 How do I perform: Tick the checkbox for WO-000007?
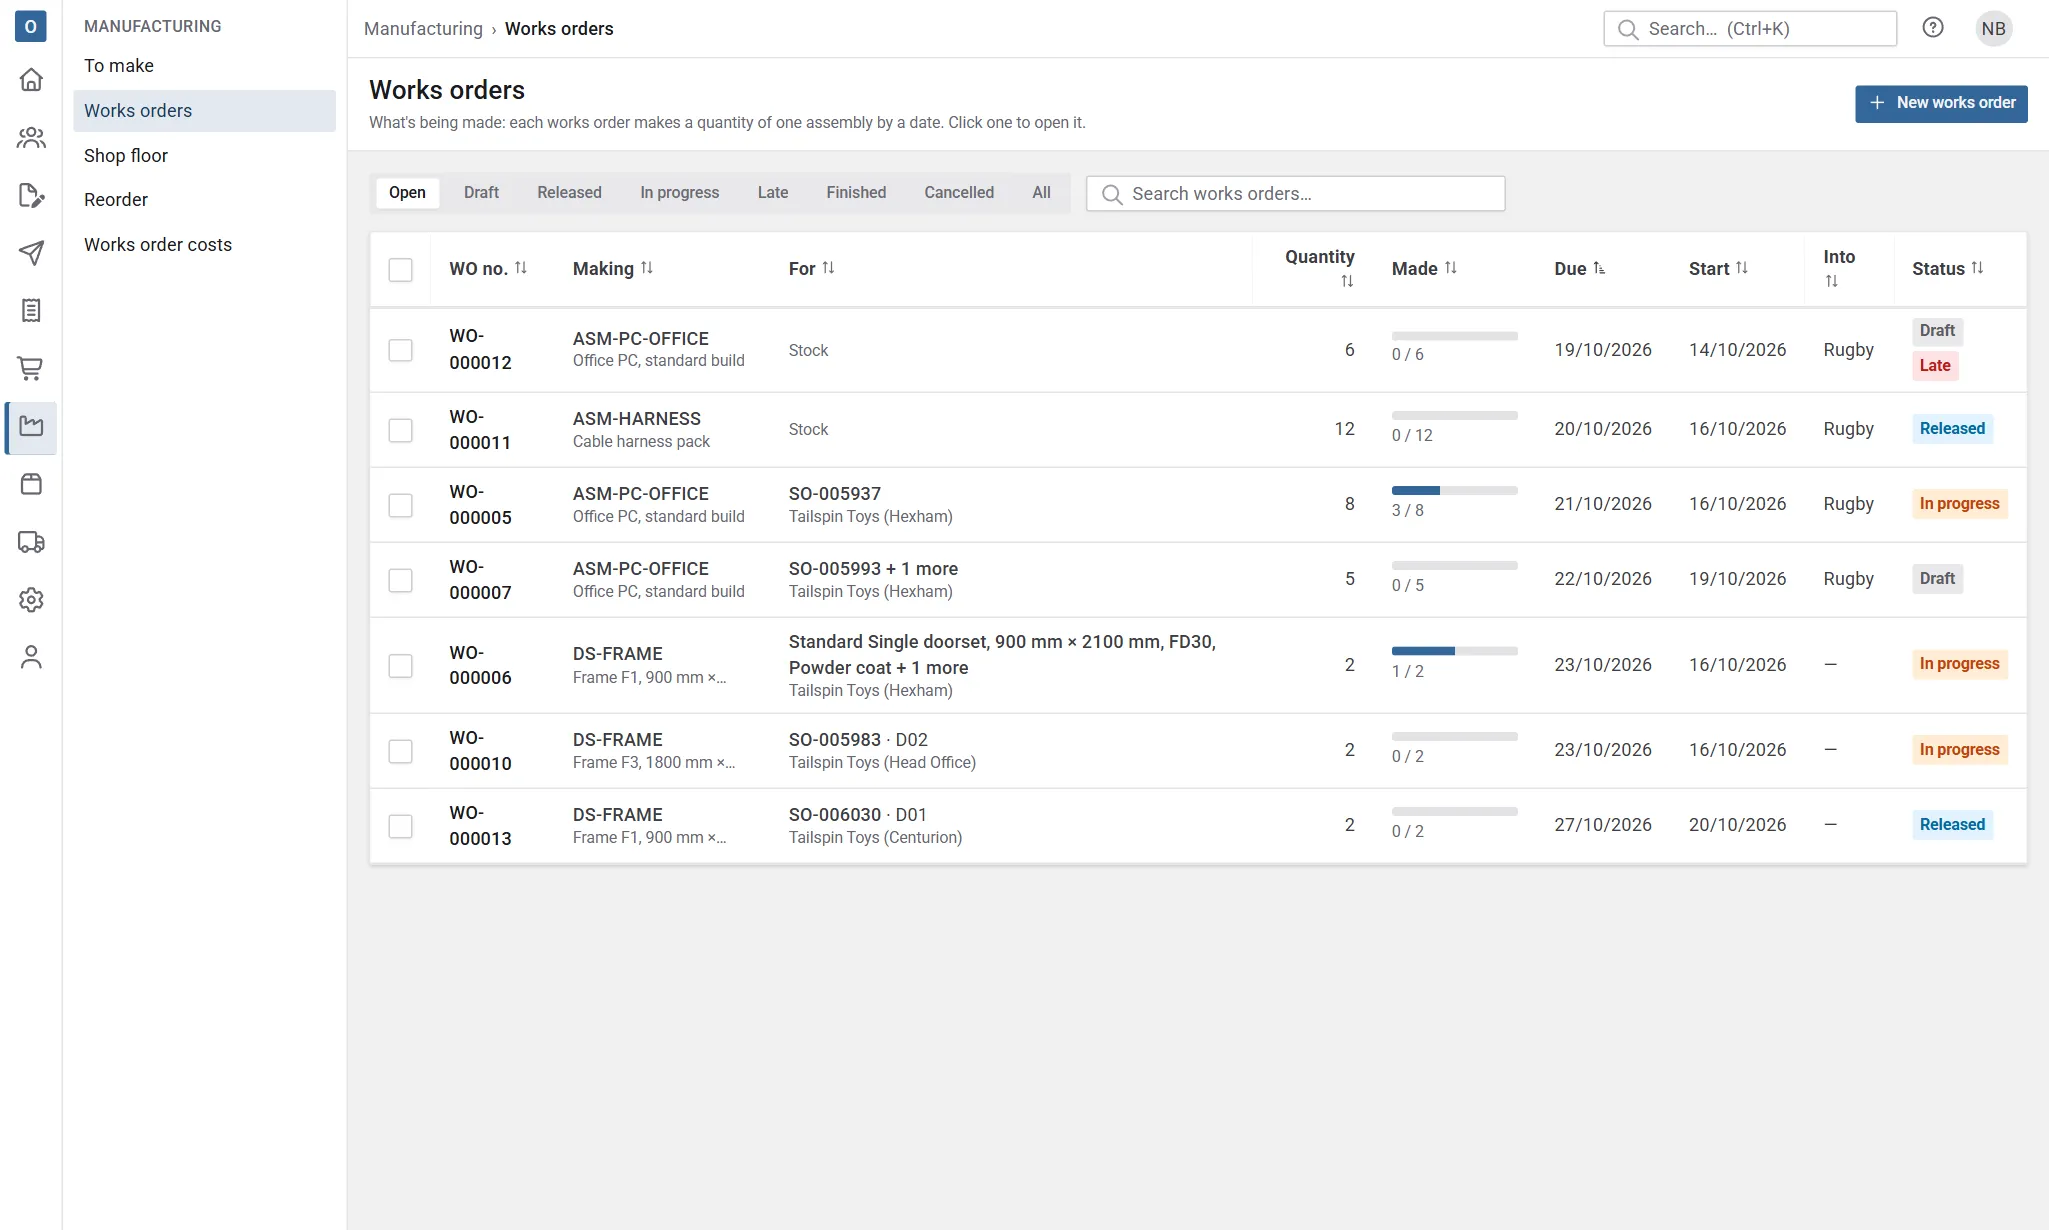coord(400,580)
